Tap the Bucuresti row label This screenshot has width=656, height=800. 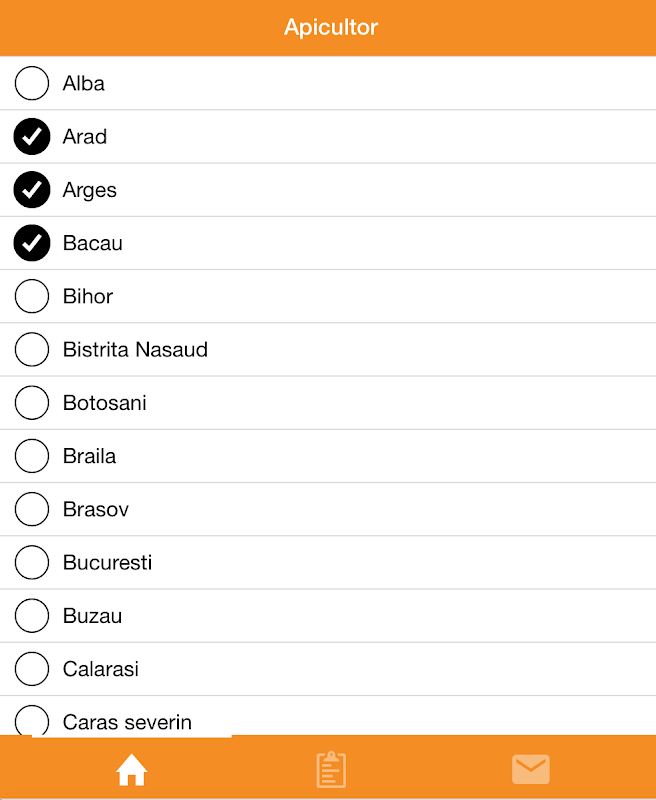click(107, 562)
